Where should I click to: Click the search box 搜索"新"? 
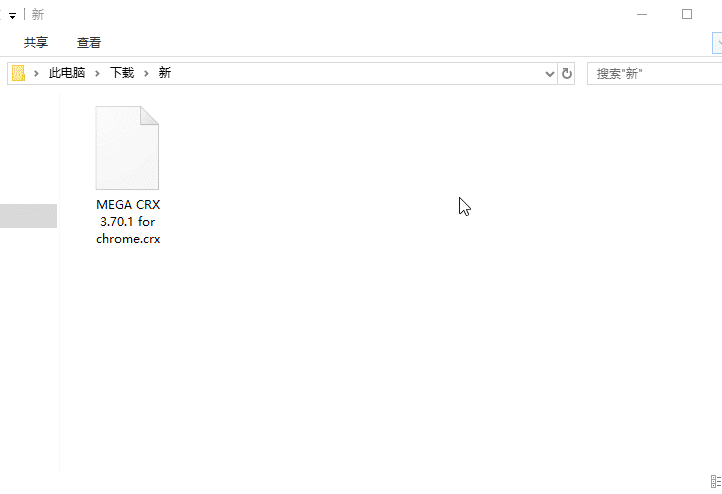655,74
